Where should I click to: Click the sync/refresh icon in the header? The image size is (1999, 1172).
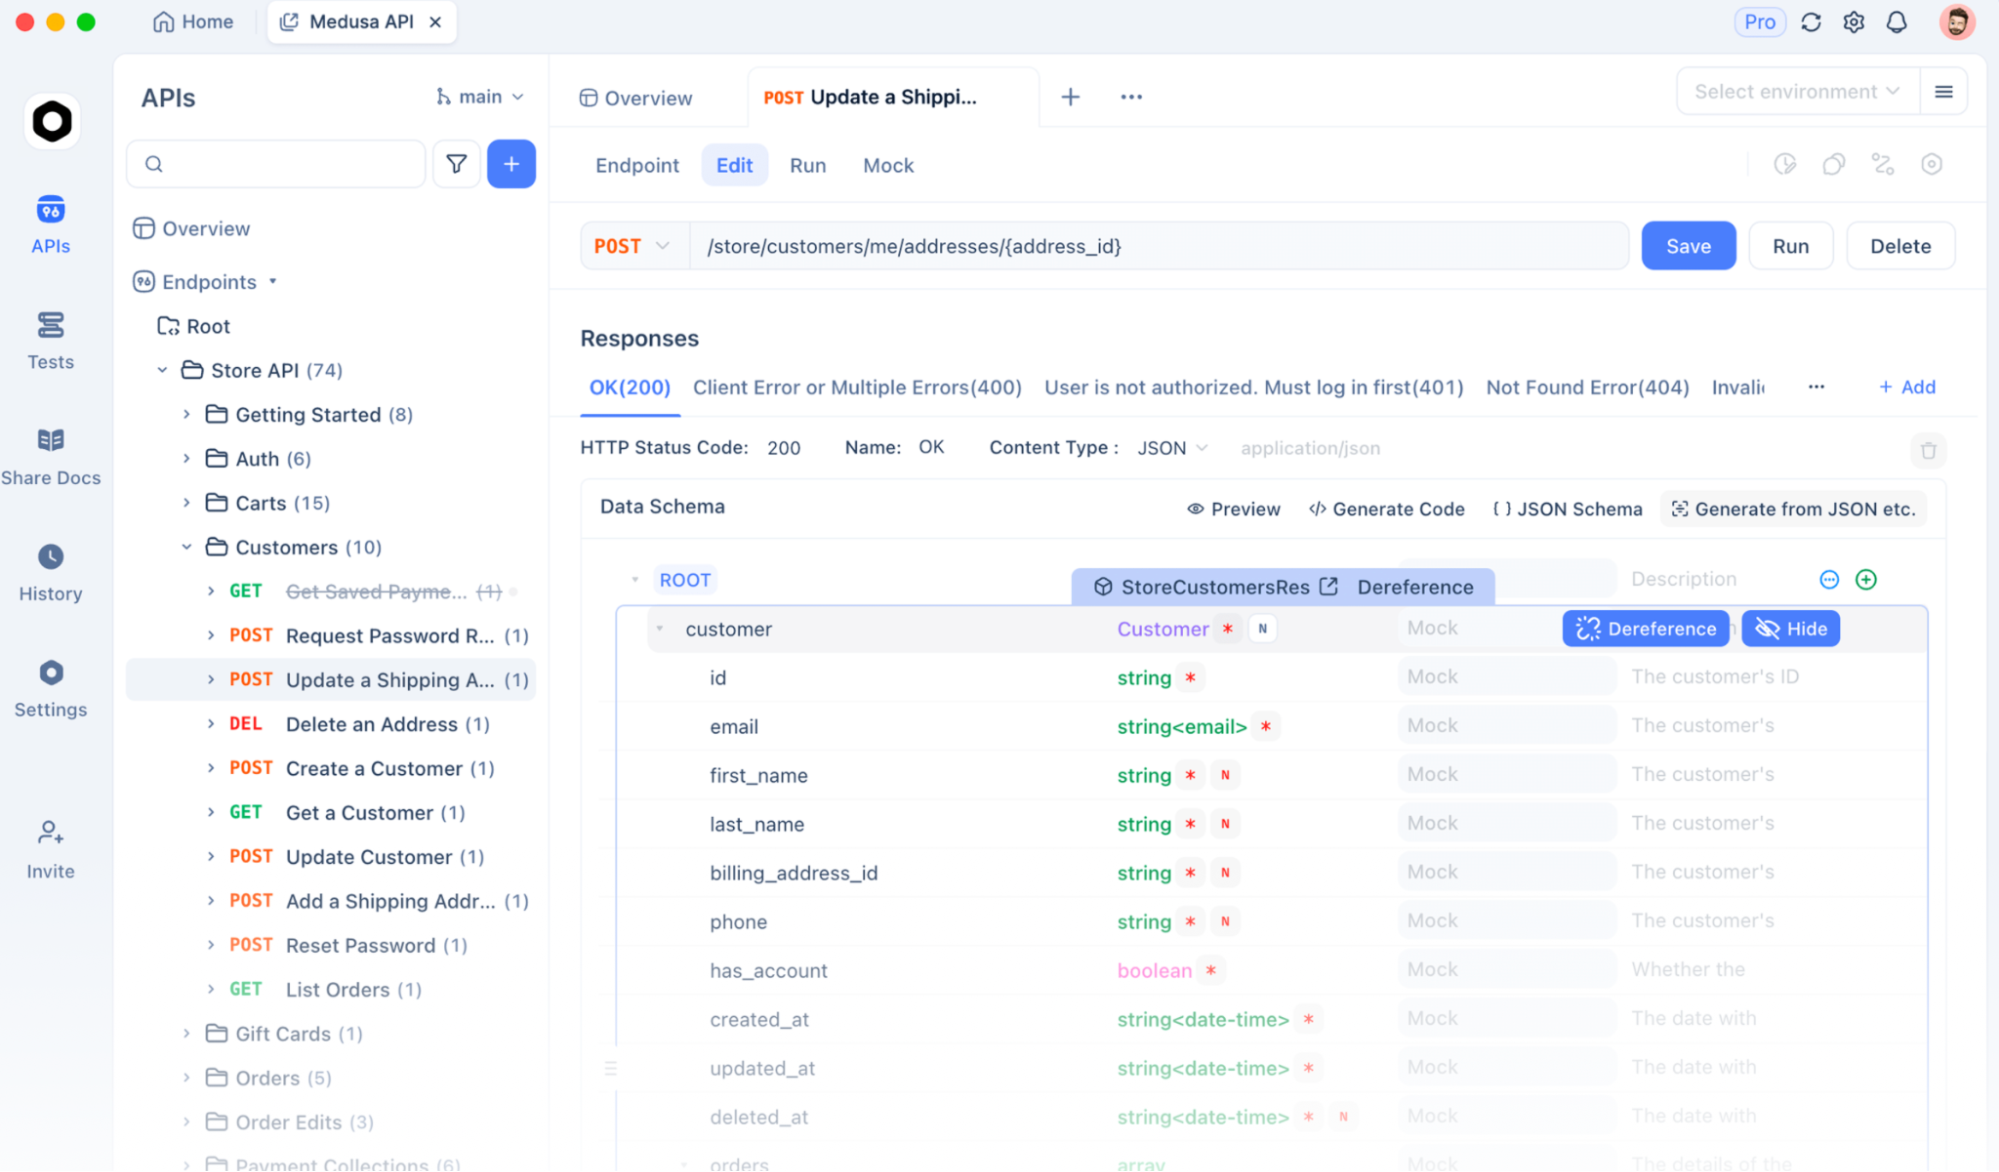(1811, 21)
